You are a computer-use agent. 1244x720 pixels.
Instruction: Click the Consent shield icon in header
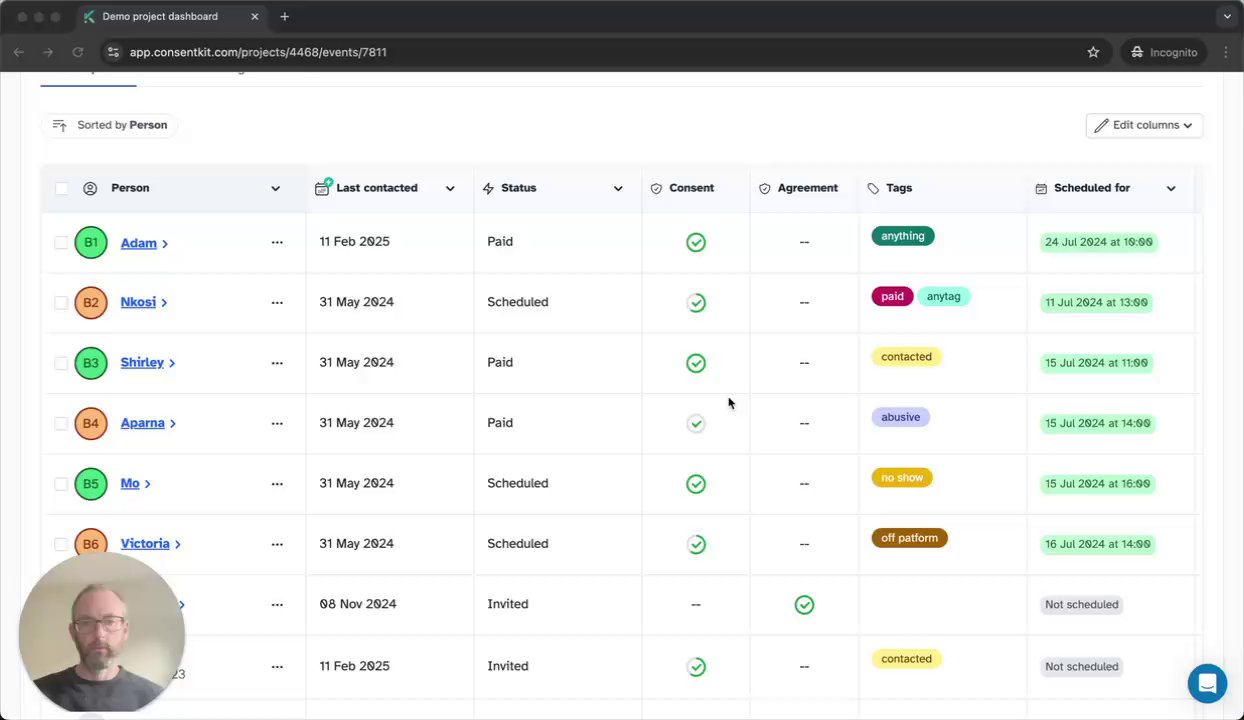(x=656, y=188)
